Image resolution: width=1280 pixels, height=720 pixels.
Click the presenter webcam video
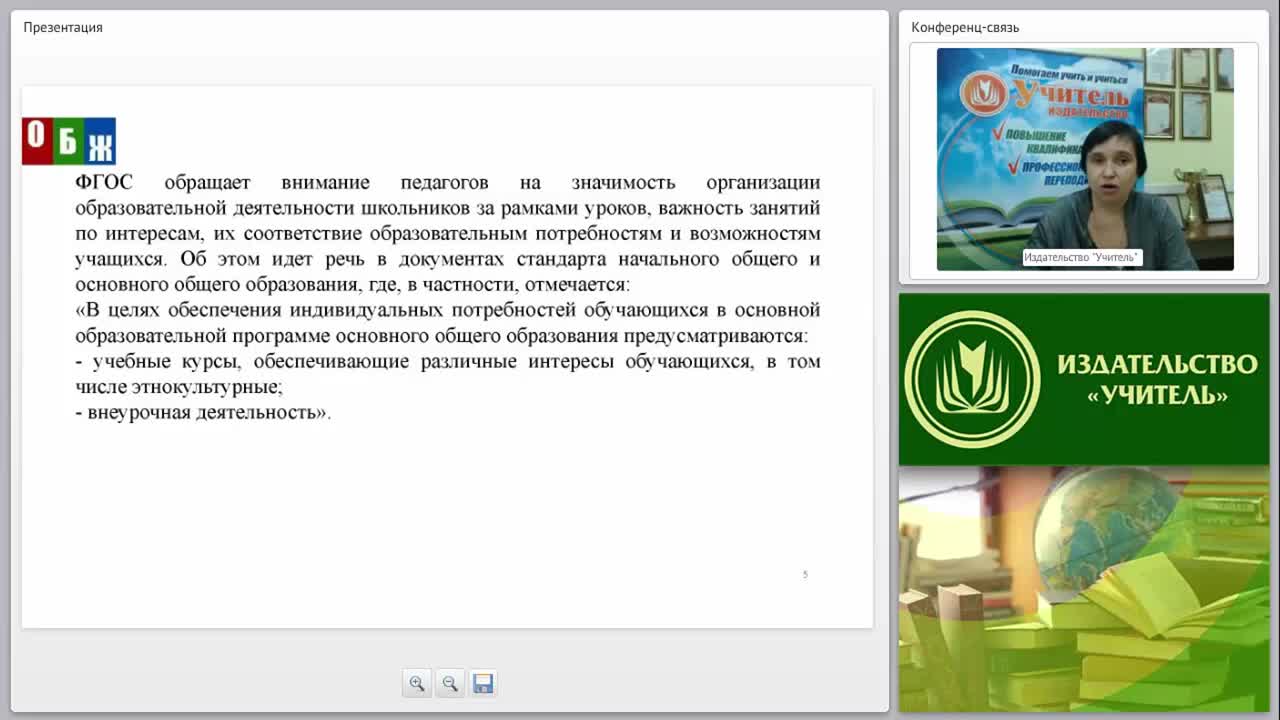point(1085,159)
